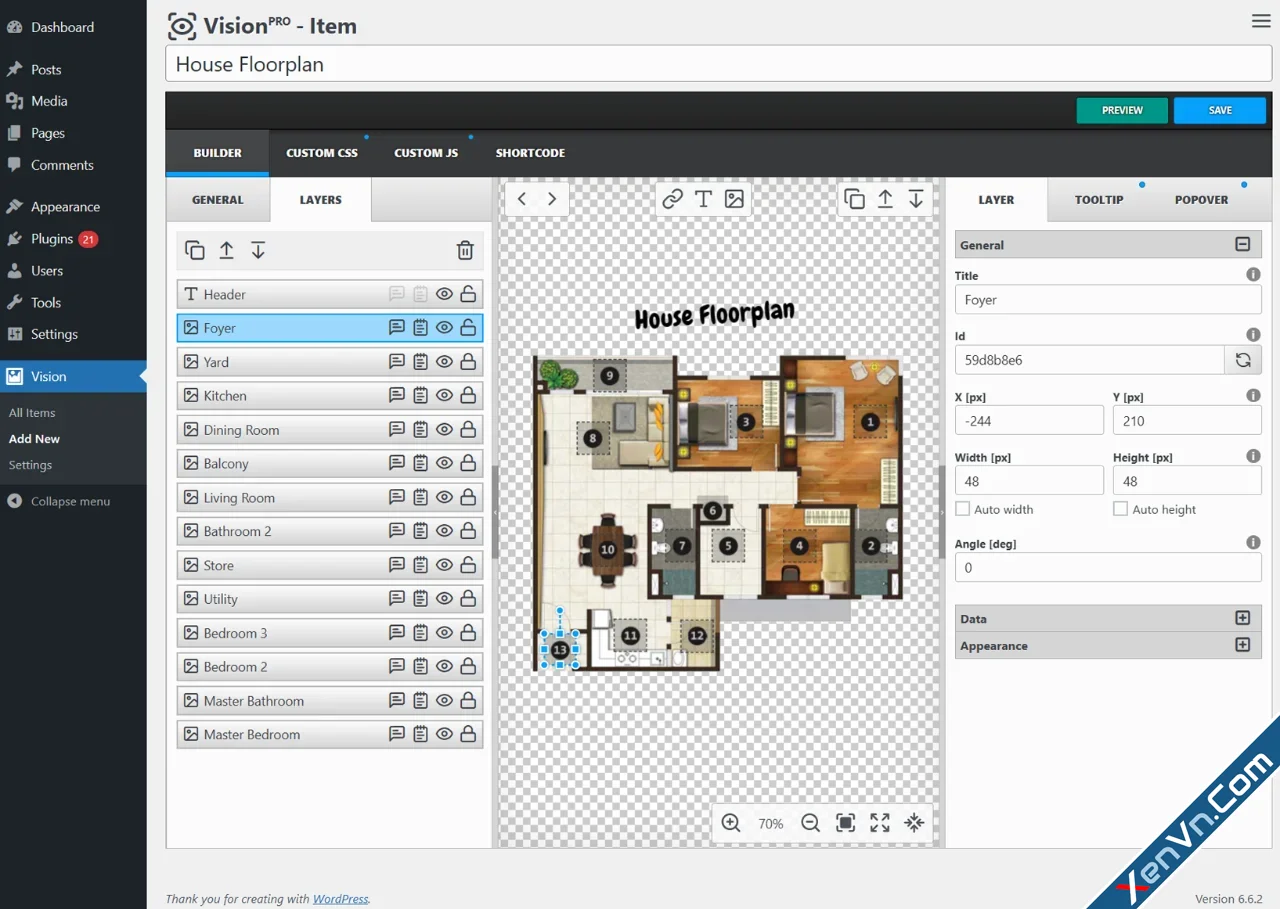
Task: Switch to the Popover tab
Action: click(1201, 200)
